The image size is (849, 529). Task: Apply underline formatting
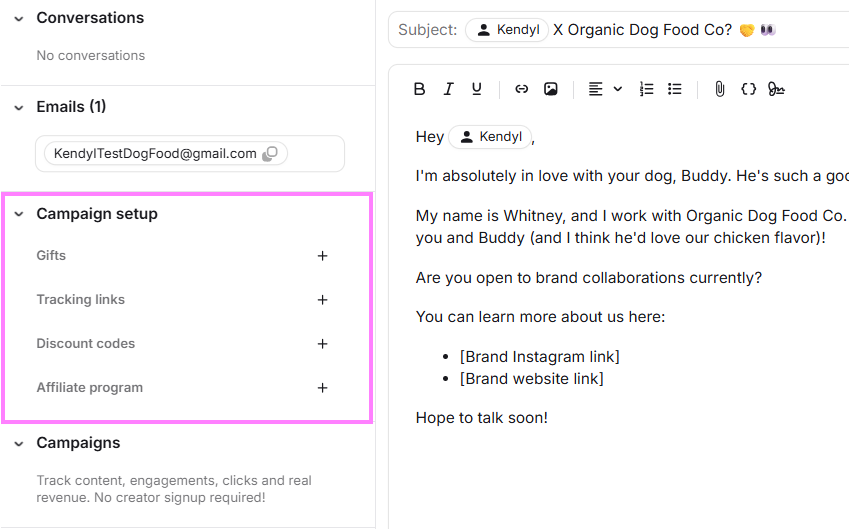(x=476, y=89)
